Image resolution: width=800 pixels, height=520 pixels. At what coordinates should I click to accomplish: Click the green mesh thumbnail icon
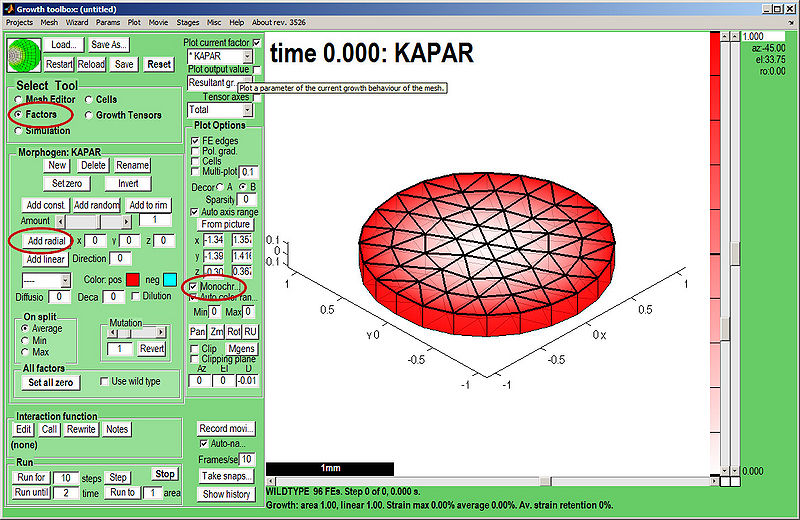pos(24,55)
